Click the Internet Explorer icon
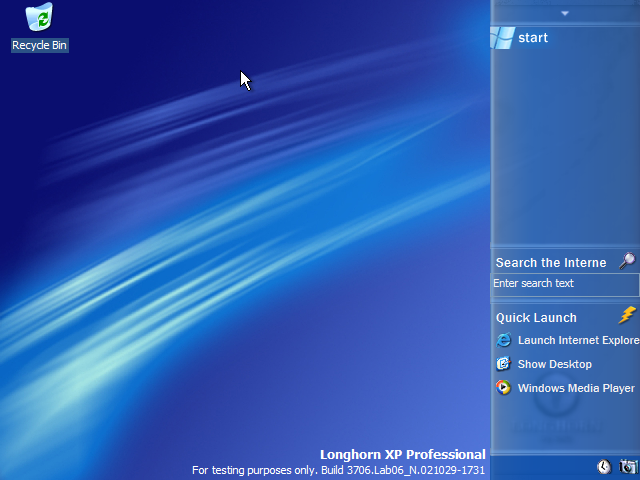 tap(504, 340)
